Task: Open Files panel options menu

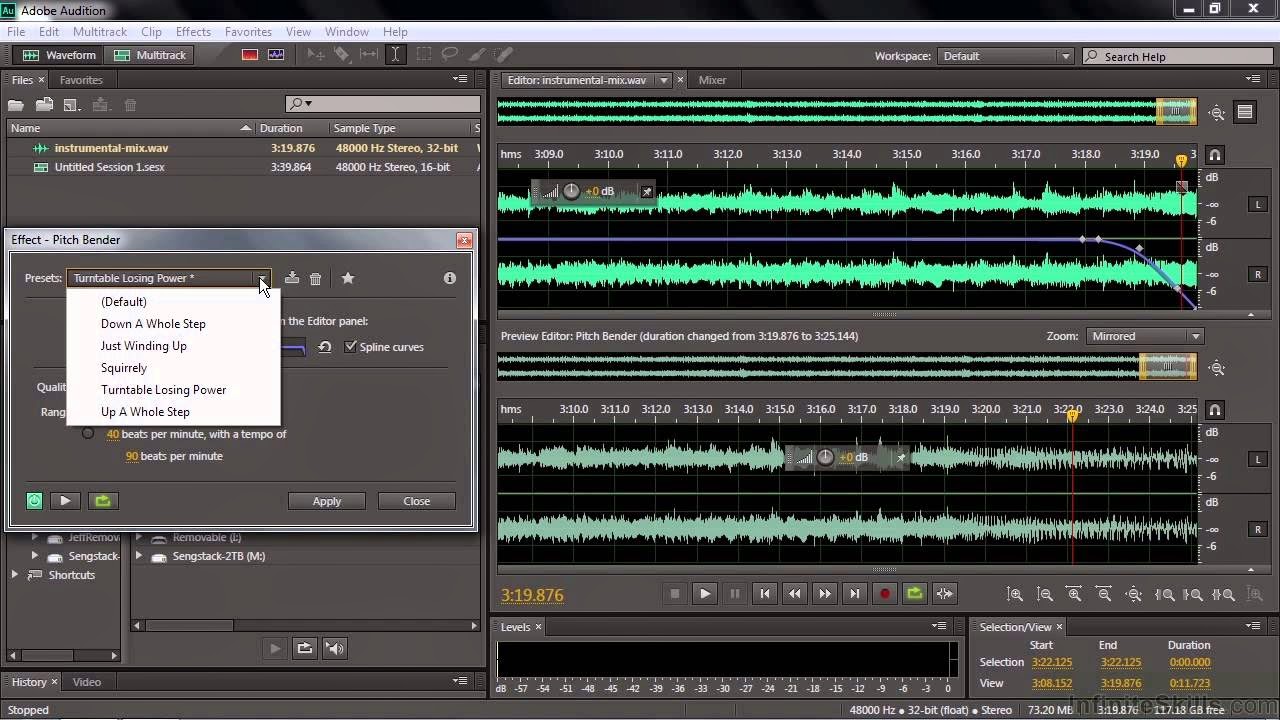Action: pyautogui.click(x=460, y=79)
